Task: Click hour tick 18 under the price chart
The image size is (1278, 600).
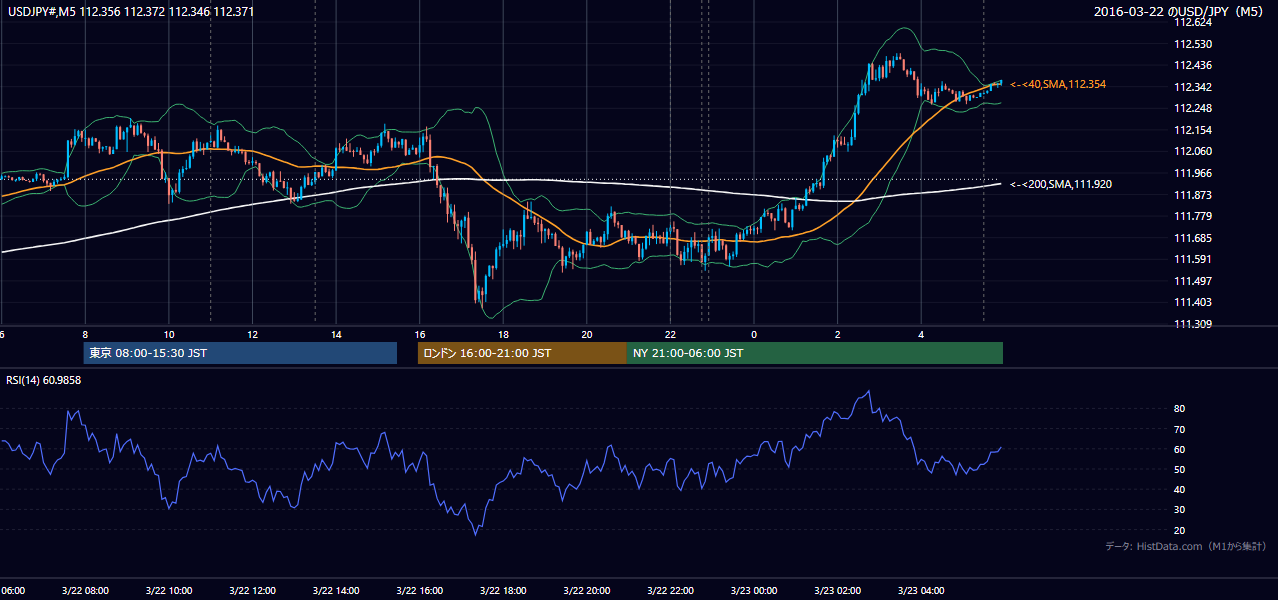Action: (x=503, y=335)
